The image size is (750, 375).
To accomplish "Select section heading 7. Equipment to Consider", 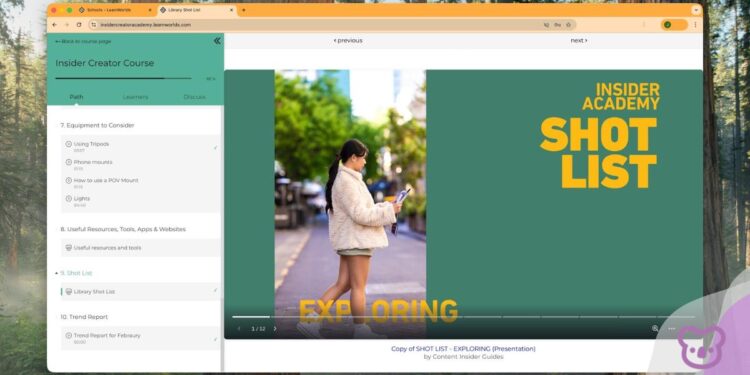I will (97, 125).
